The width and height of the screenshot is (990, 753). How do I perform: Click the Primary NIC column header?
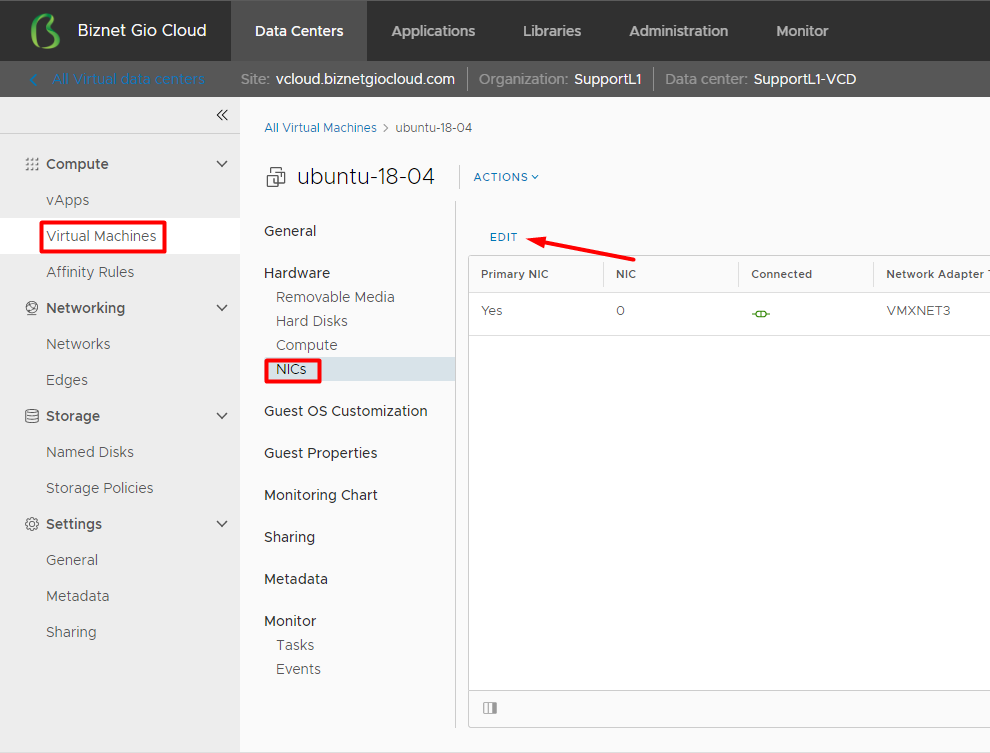click(515, 274)
